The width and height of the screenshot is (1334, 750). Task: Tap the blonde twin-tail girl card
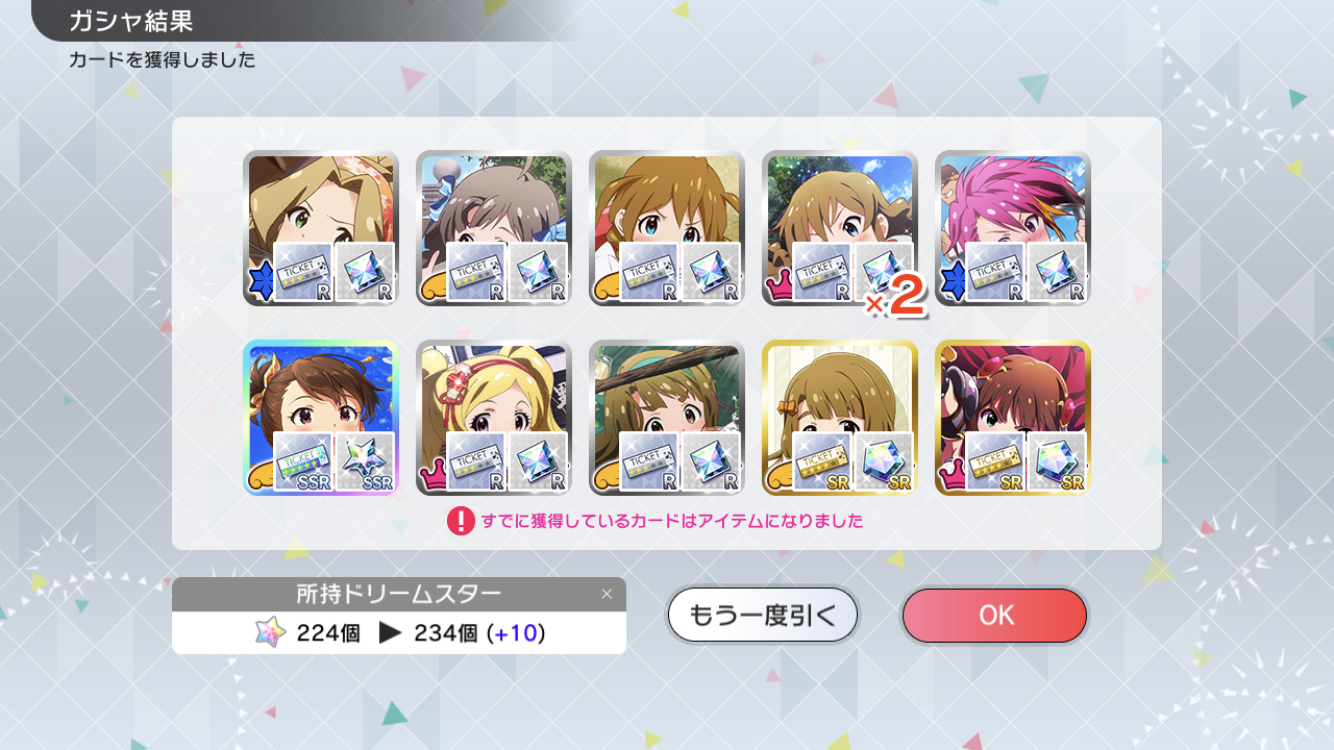click(494, 418)
